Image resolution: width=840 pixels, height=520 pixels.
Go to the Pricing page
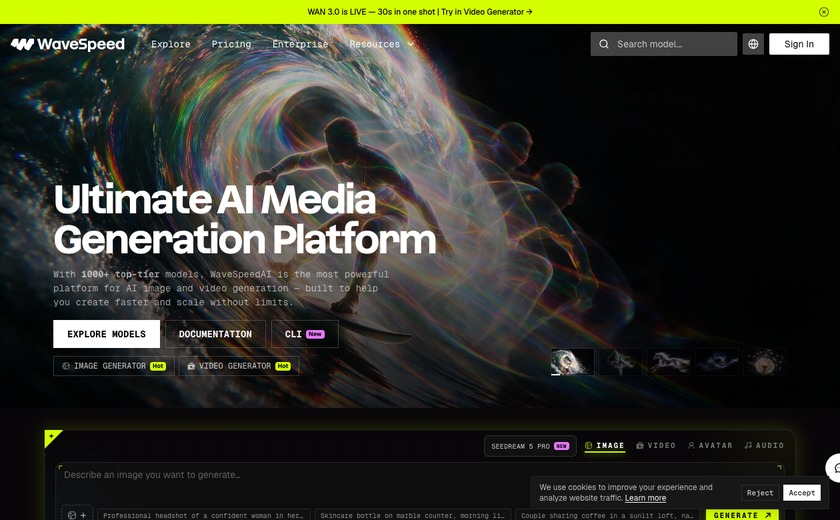pos(231,44)
